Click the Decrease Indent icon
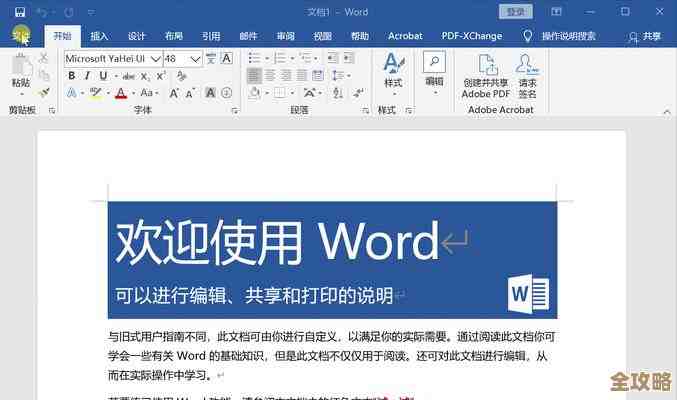The height and width of the screenshot is (400, 677). 332,58
